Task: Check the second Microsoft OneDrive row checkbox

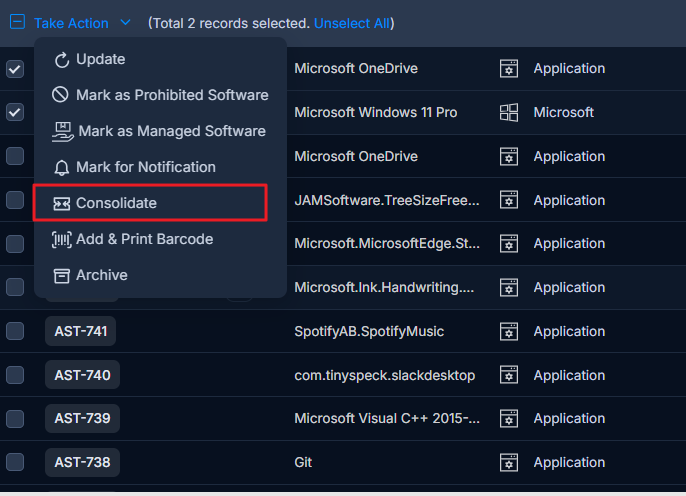Action: tap(15, 156)
